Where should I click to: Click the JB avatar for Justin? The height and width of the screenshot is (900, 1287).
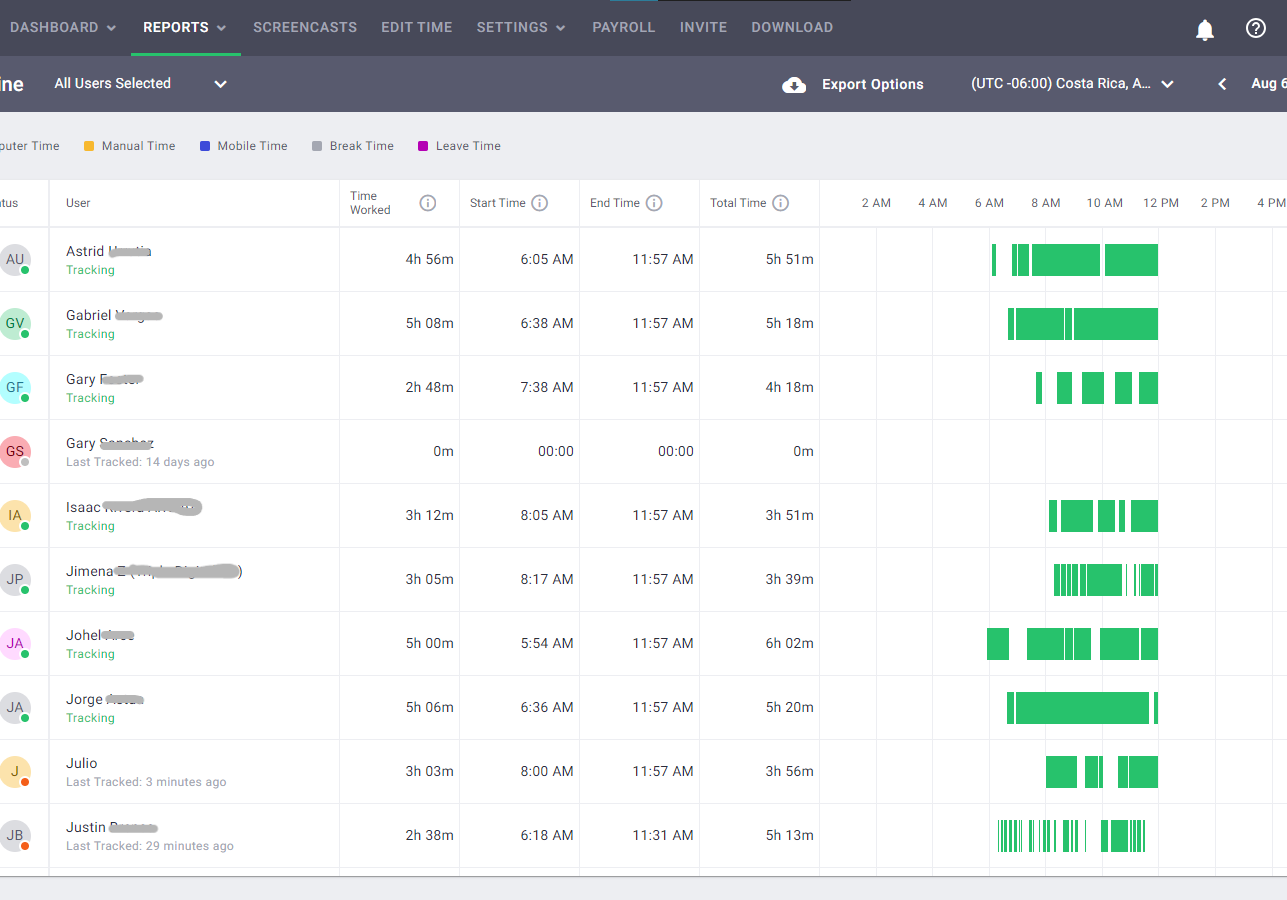15,836
